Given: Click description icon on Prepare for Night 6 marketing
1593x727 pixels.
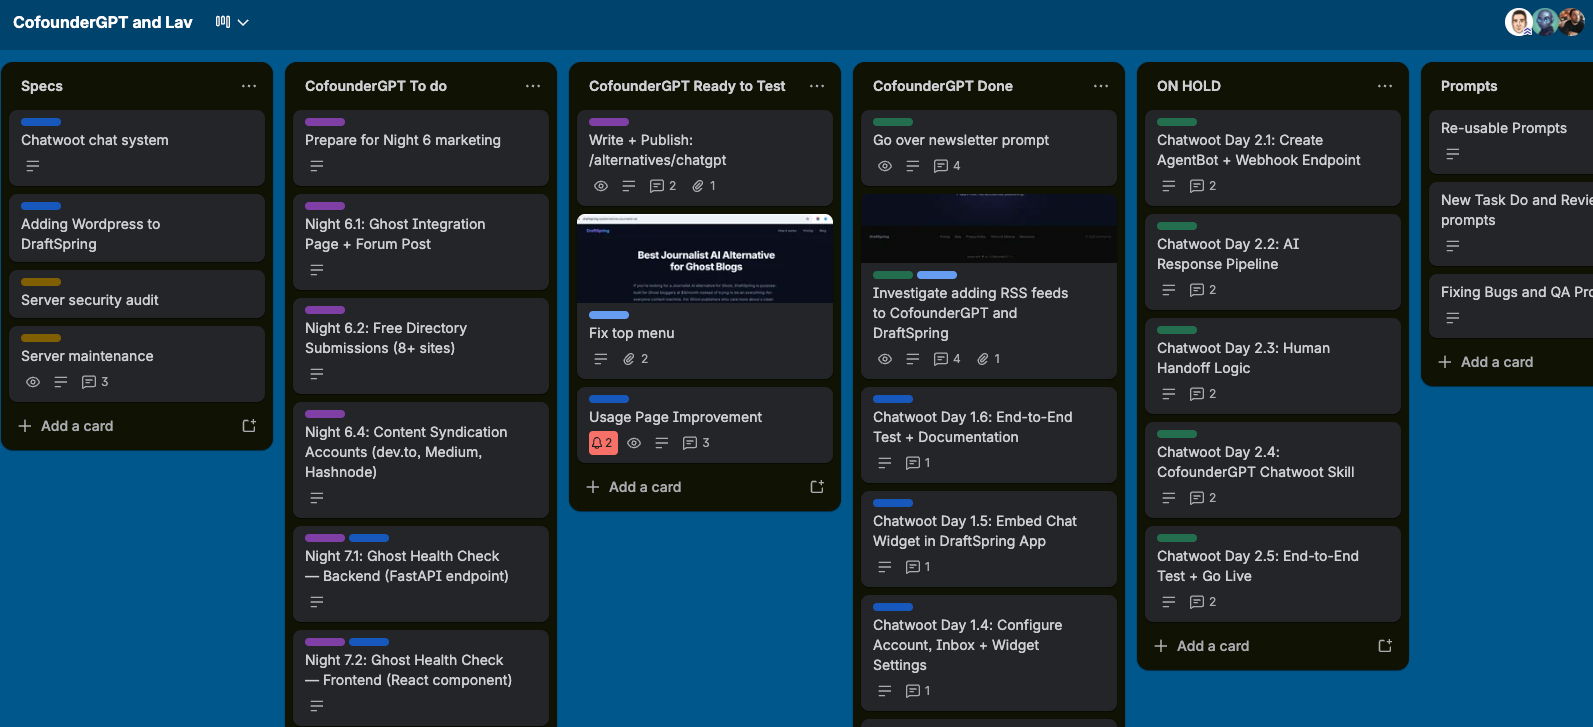Looking at the screenshot, I should [x=317, y=166].
